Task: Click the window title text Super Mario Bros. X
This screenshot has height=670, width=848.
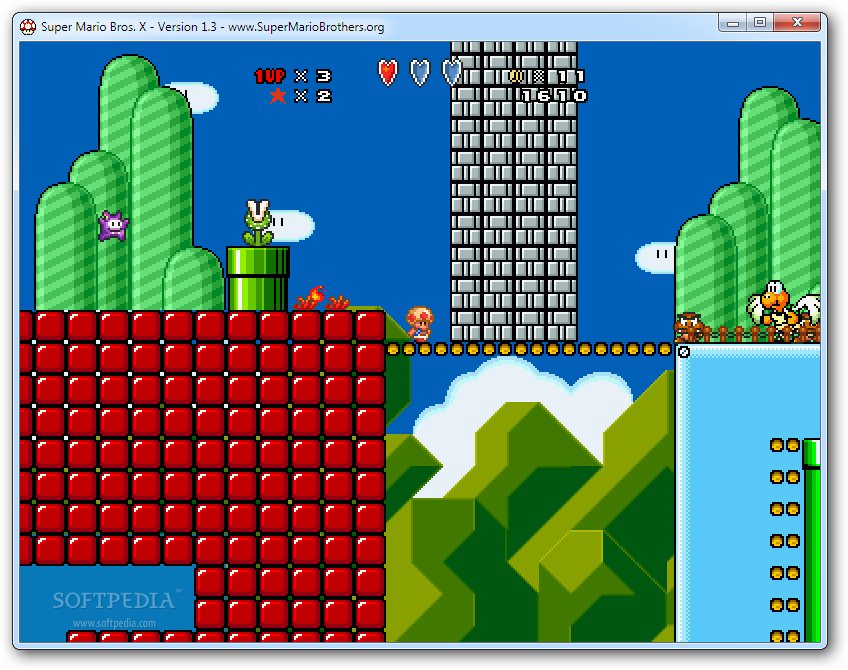Action: tap(94, 26)
